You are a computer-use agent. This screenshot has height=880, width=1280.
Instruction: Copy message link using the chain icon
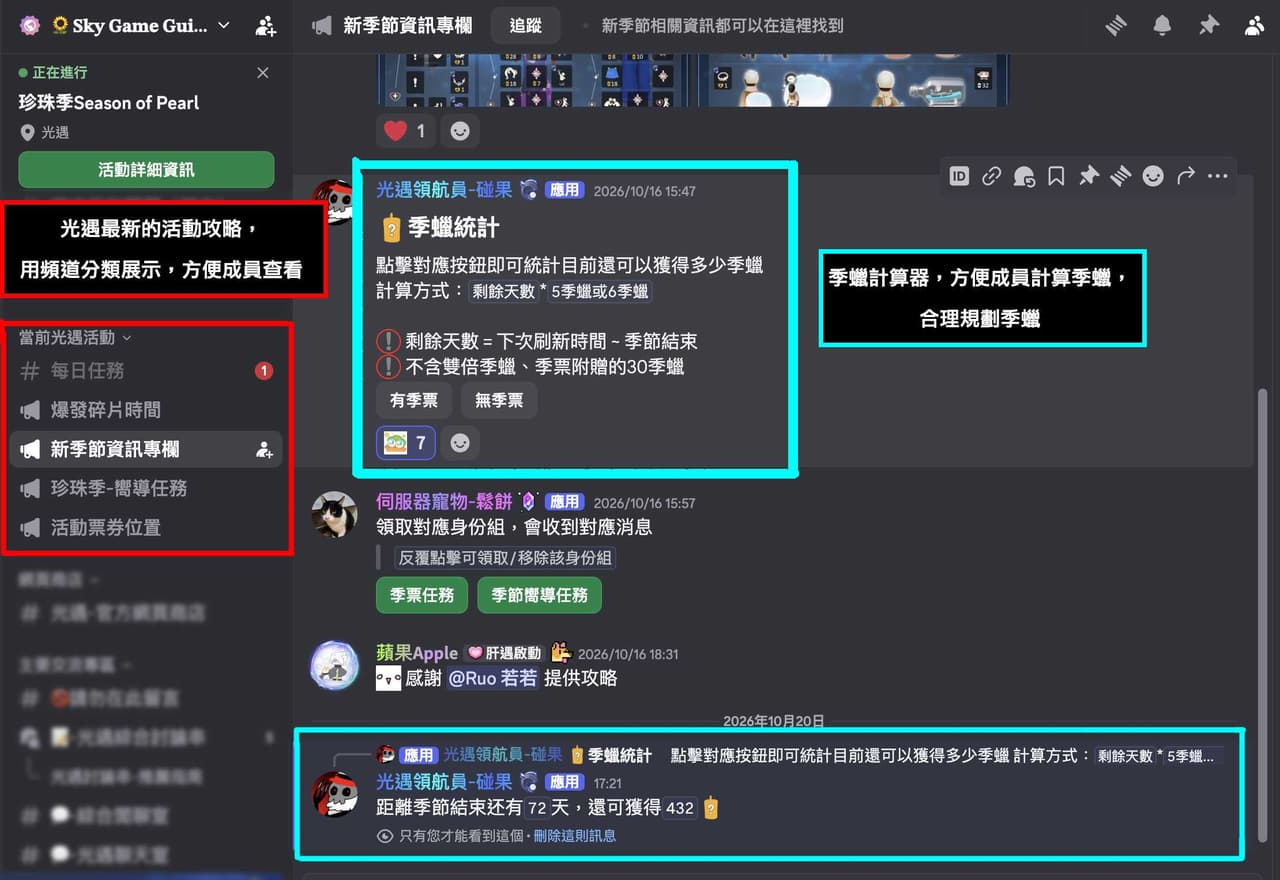991,176
